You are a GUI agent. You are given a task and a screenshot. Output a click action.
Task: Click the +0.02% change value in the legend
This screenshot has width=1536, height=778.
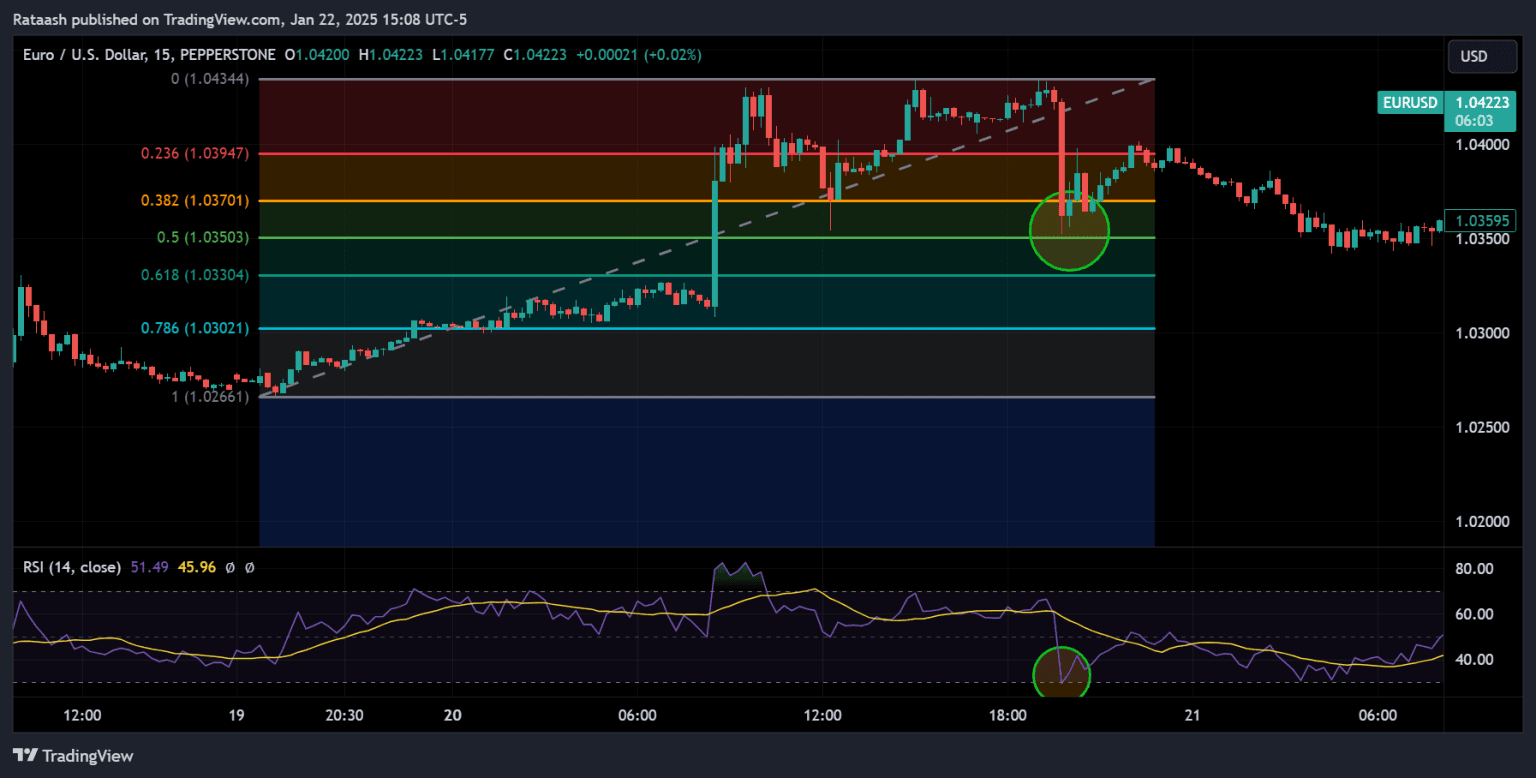click(x=672, y=55)
